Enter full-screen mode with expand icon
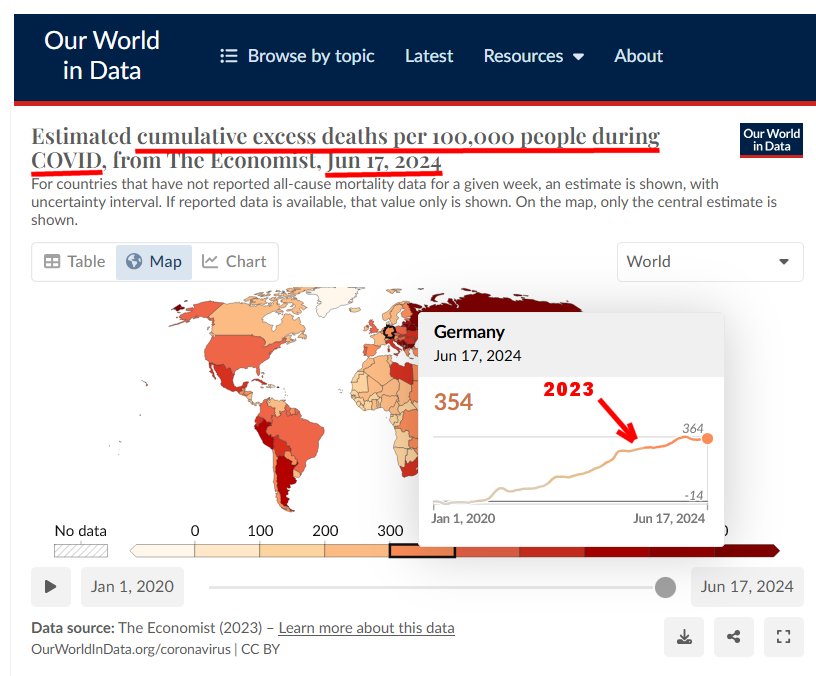Viewport: 816px width, 676px height. (783, 637)
